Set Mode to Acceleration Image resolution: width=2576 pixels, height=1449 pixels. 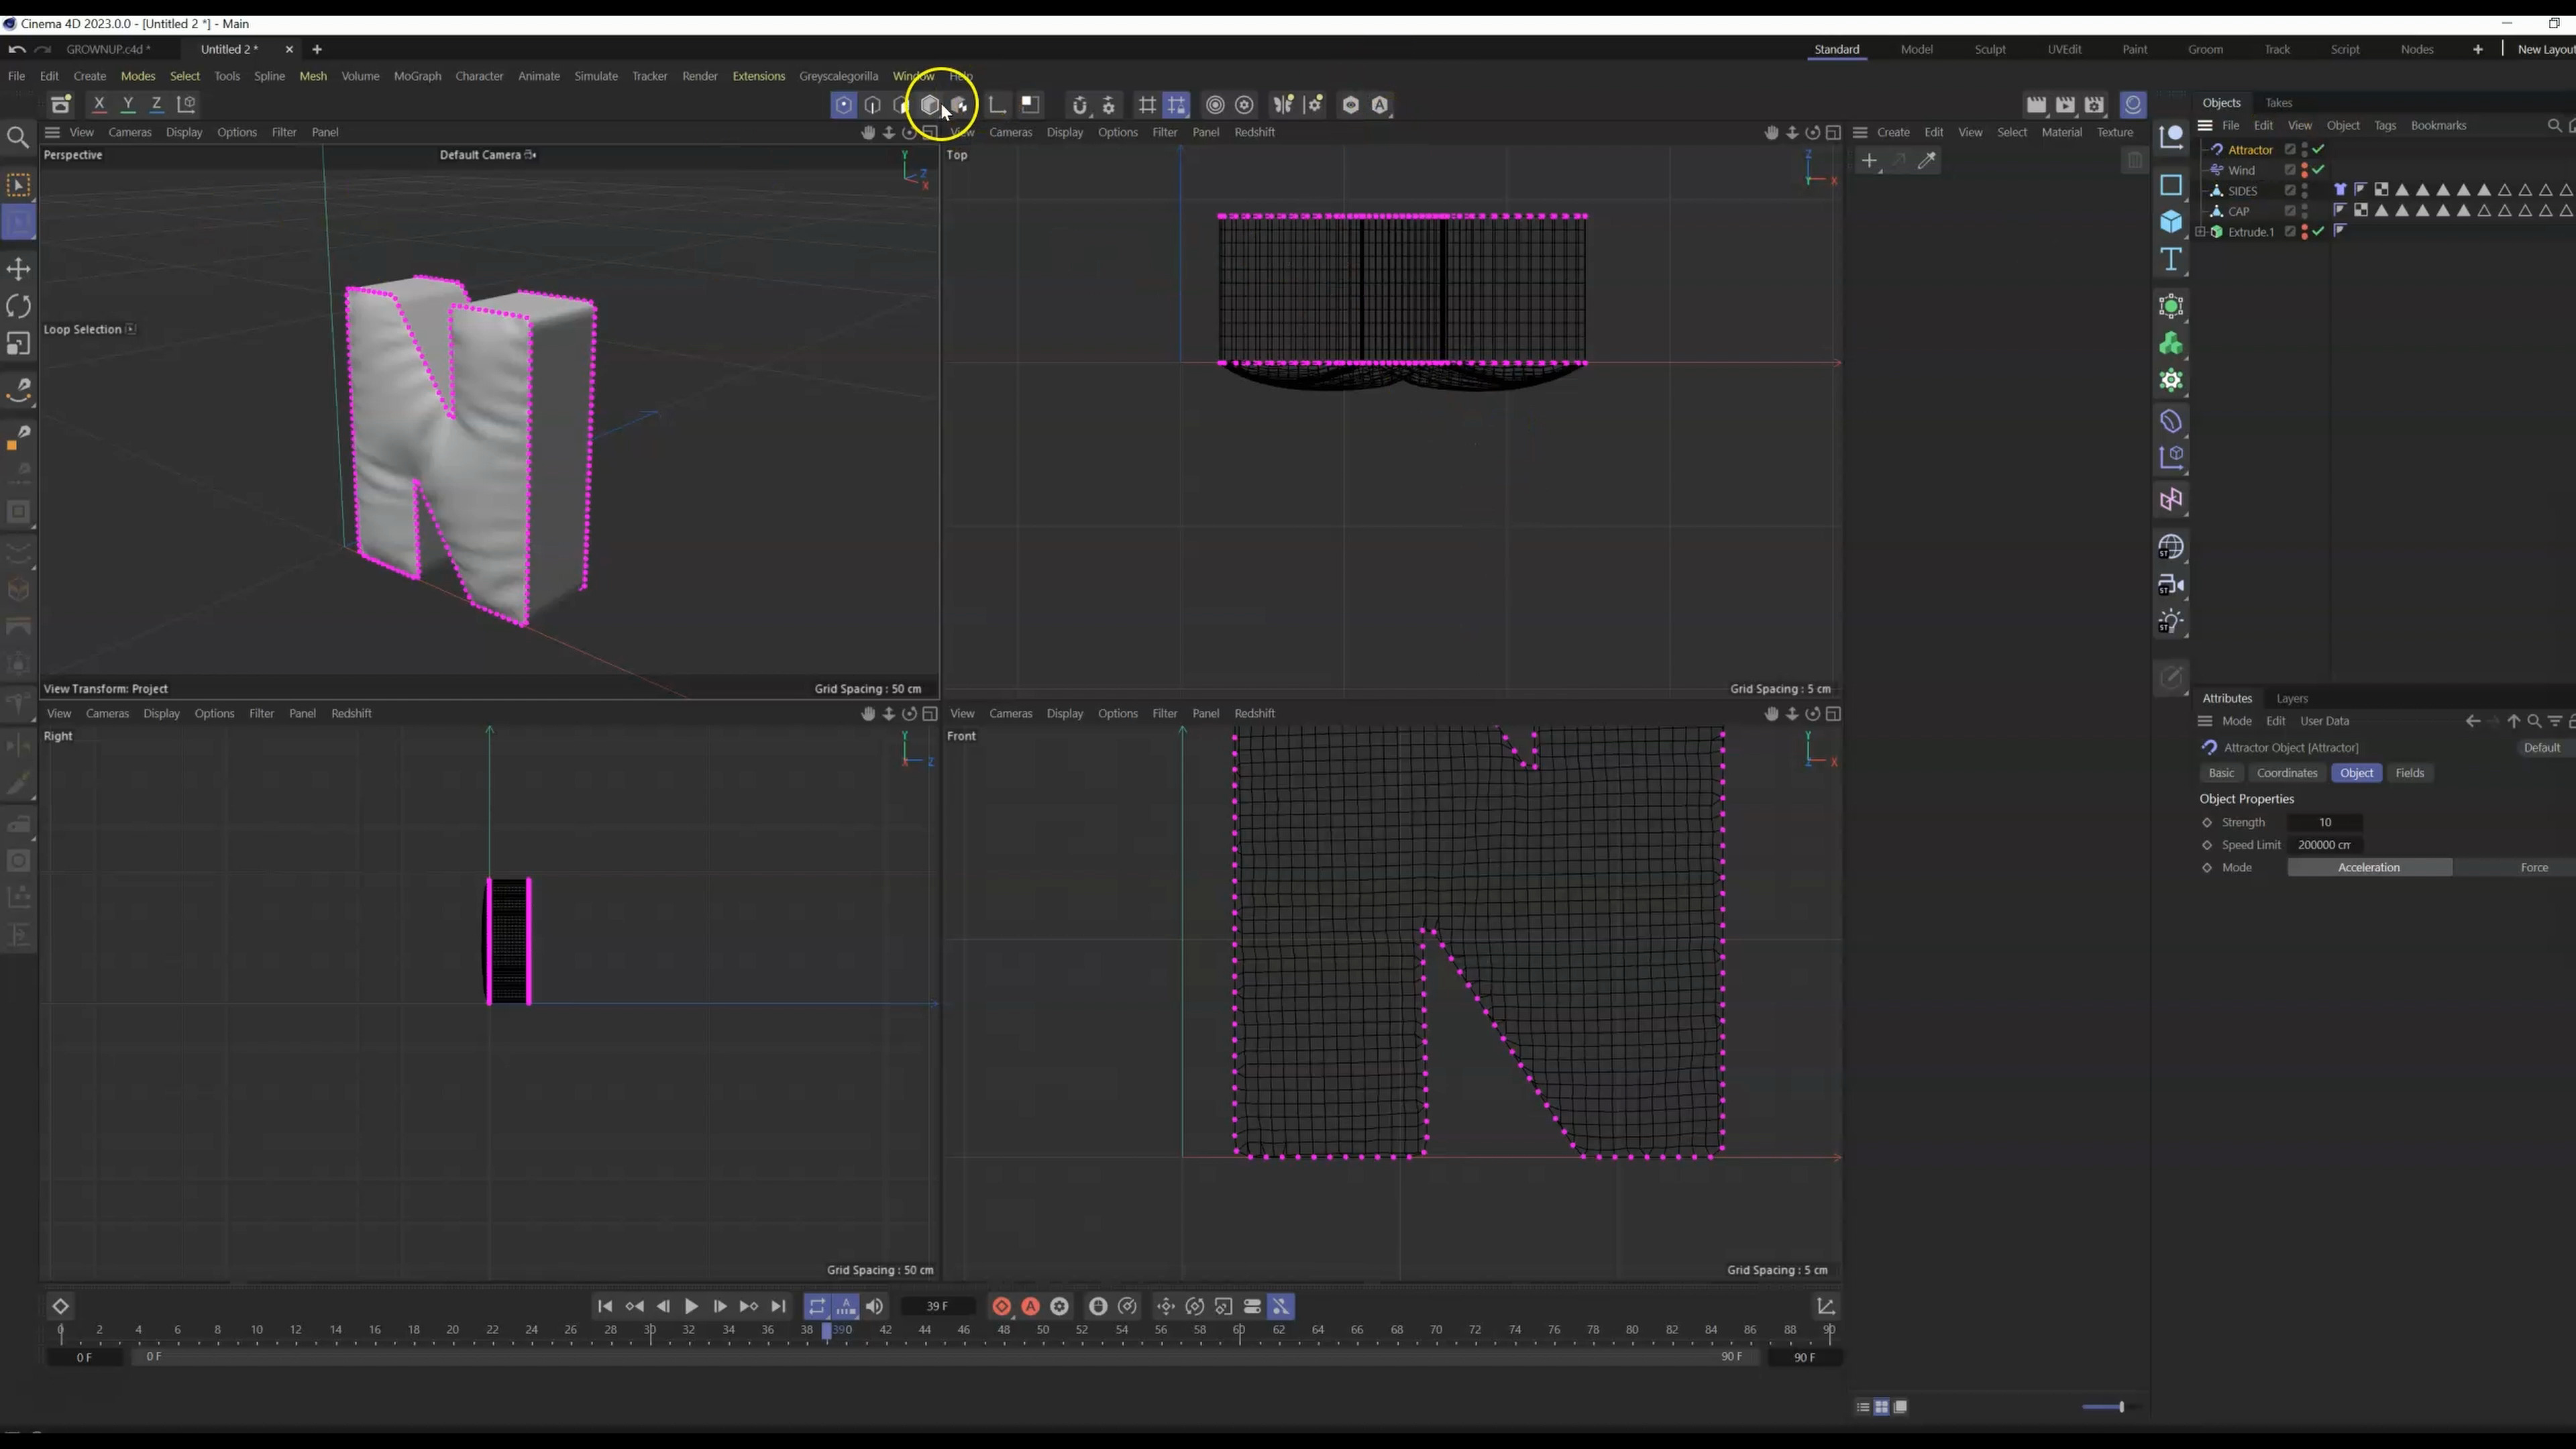click(2369, 867)
